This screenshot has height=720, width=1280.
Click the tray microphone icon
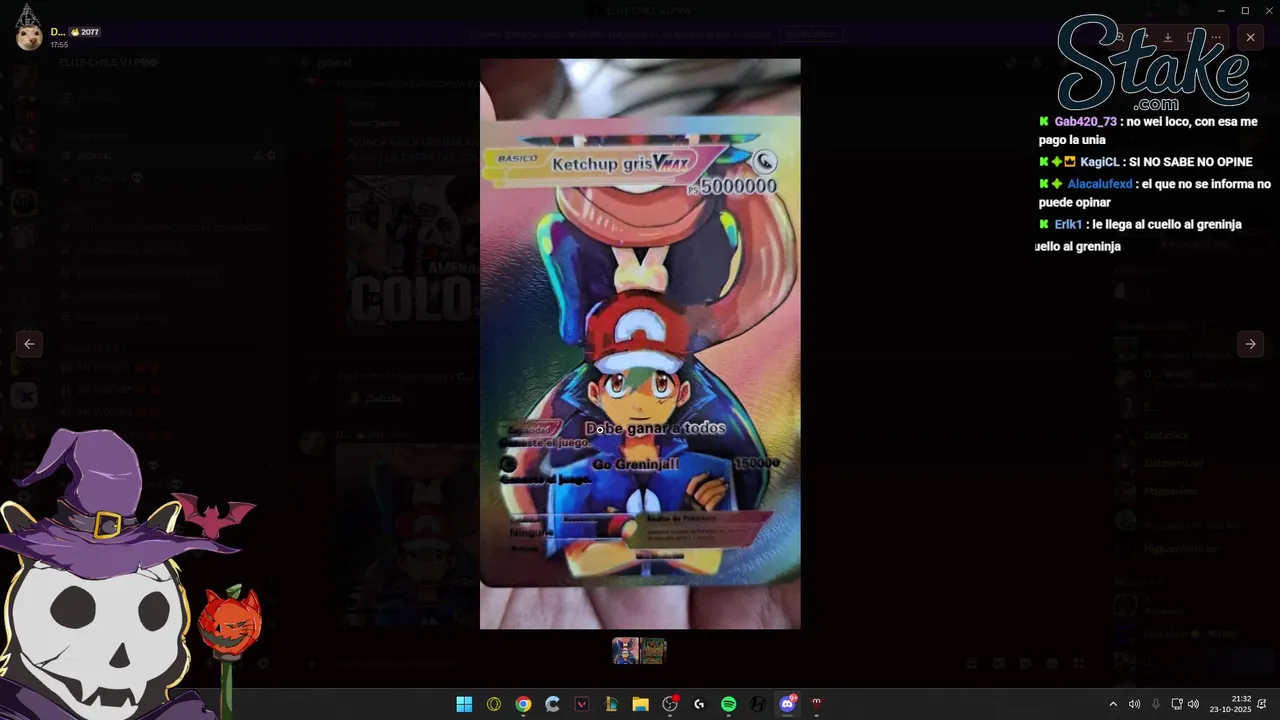click(1156, 704)
